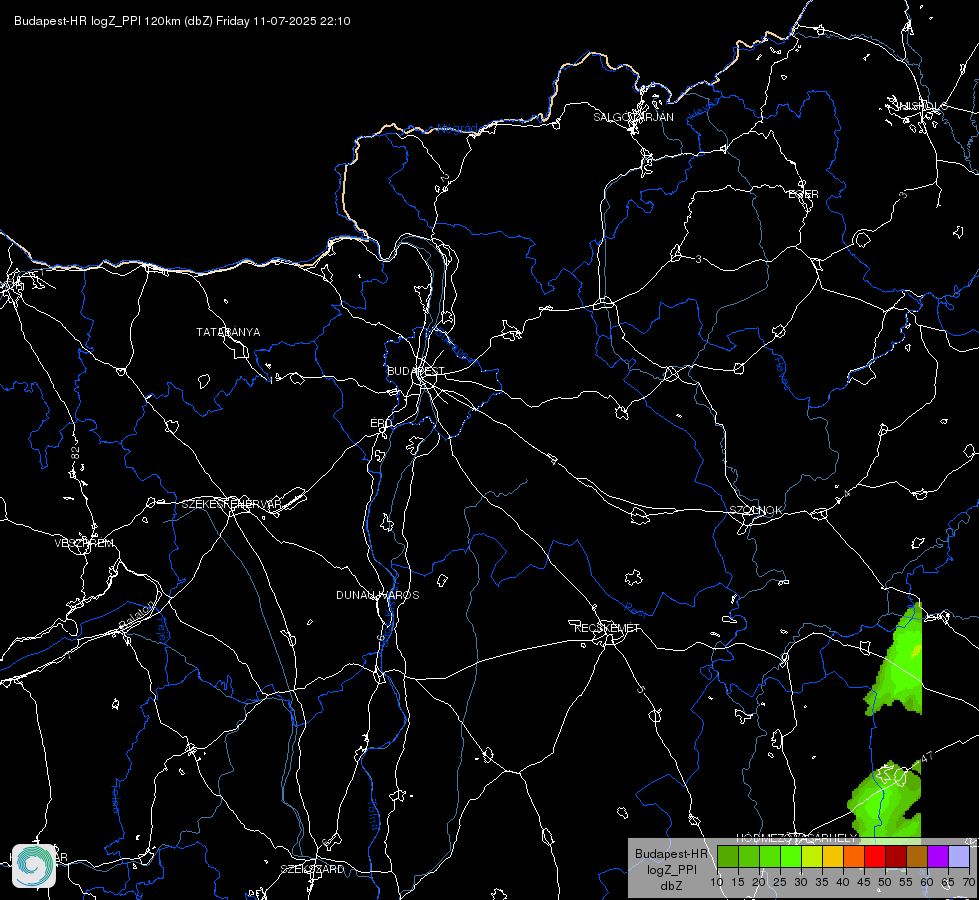This screenshot has height=900, width=979.
Task: Click the SZEKESFEHERVAR city label
Action: tap(232, 504)
